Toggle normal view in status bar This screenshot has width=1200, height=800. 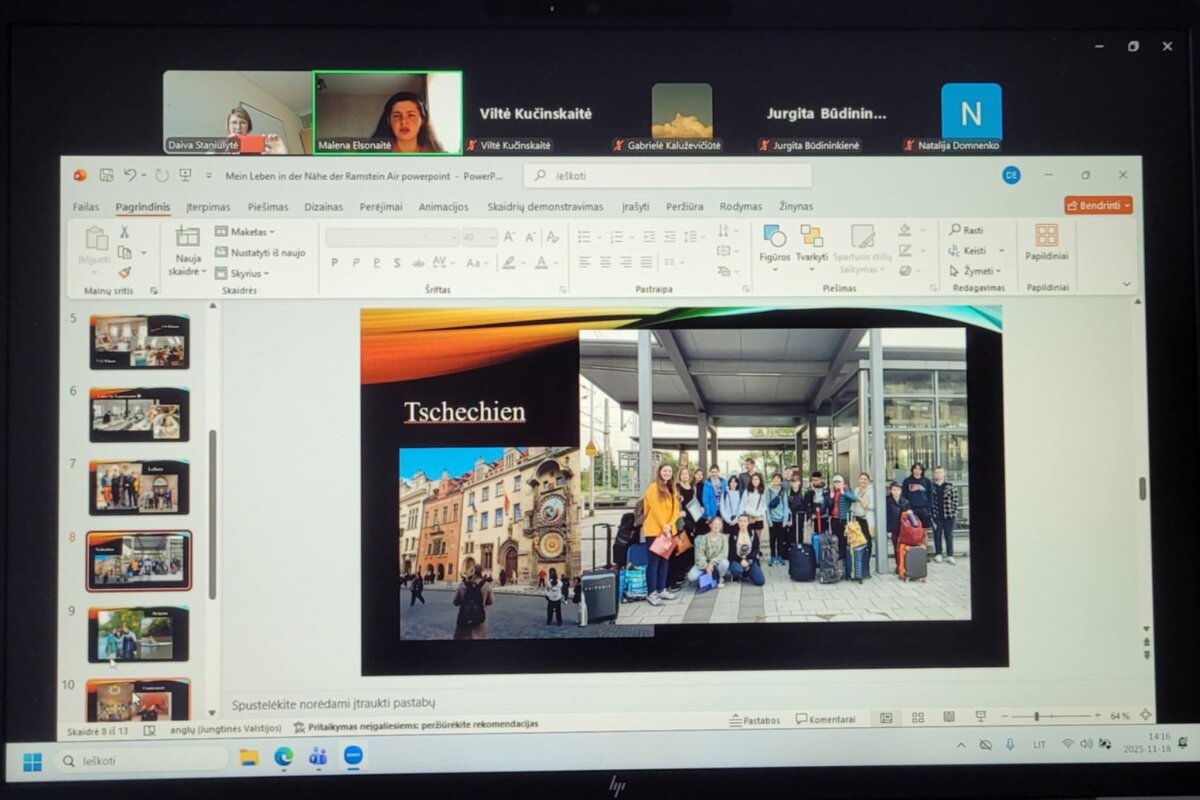886,717
